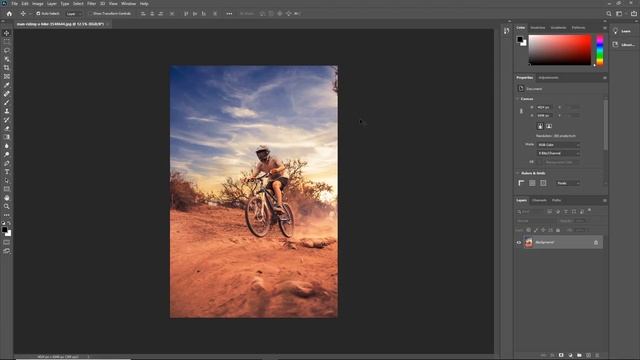Open the Auto-Select Layer dropdown
Image resolution: width=640 pixels, height=360 pixels.
74,13
